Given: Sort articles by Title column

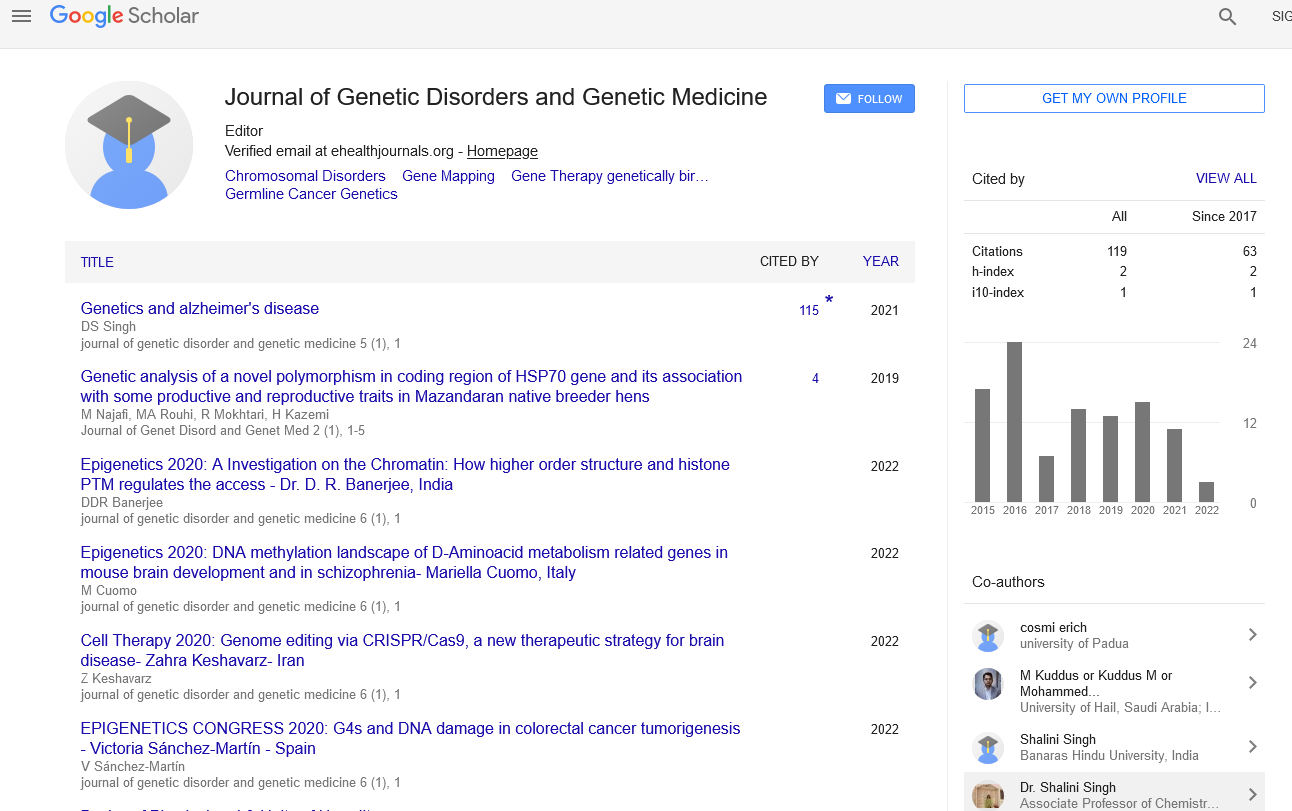Looking at the screenshot, I should click(97, 262).
